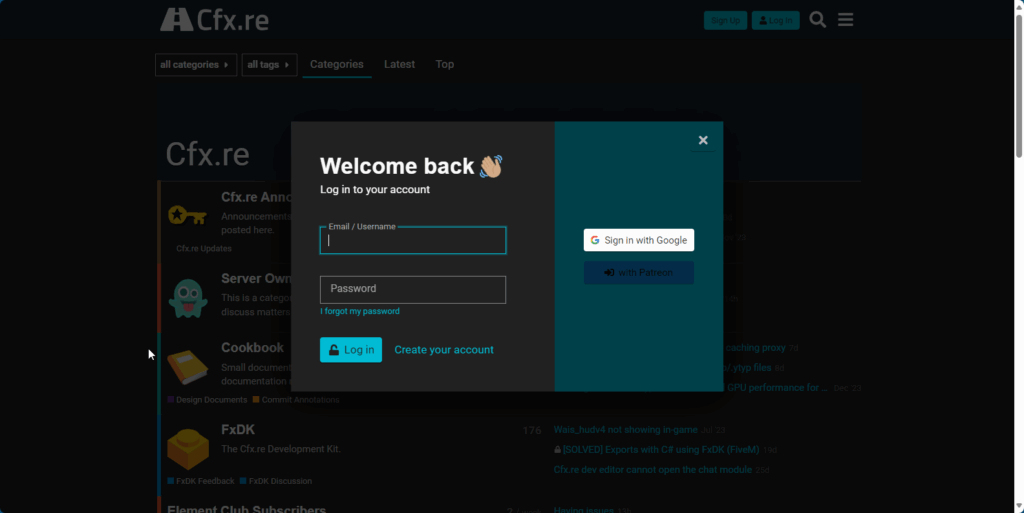The width and height of the screenshot is (1024, 513).
Task: Open topic Exports with C# using FxDK
Action: pos(661,450)
